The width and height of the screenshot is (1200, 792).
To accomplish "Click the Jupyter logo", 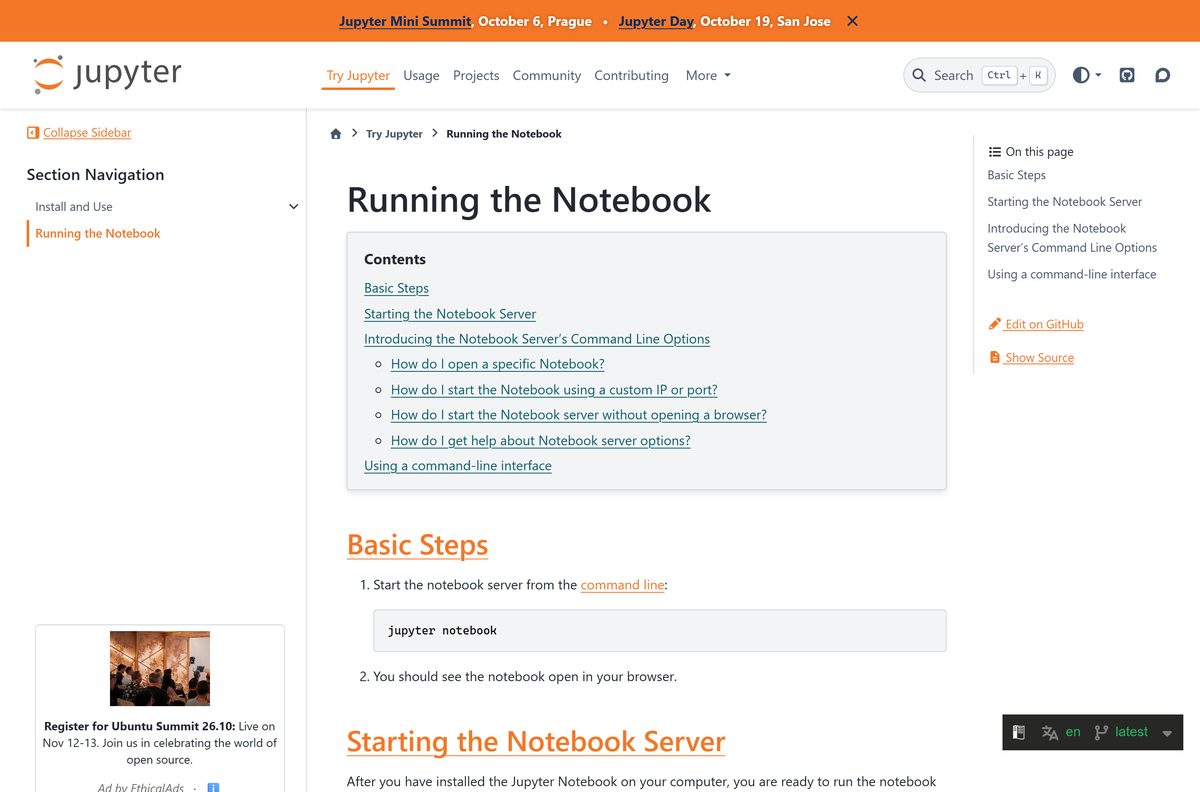I will [x=107, y=75].
